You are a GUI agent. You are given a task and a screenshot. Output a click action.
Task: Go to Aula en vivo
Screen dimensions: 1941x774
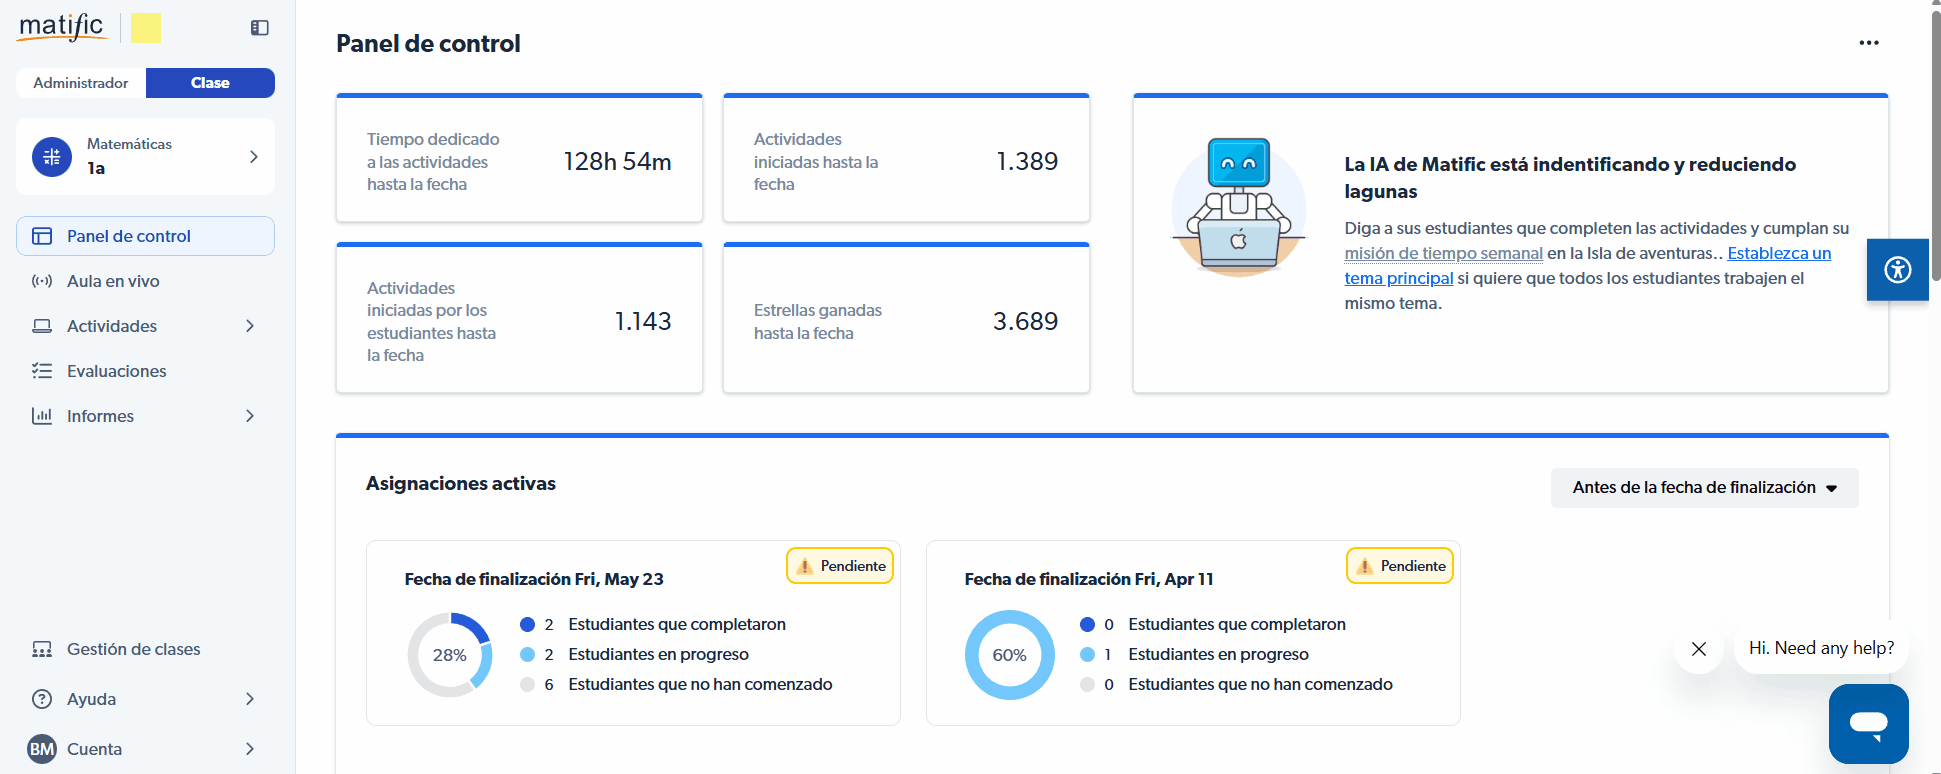113,281
